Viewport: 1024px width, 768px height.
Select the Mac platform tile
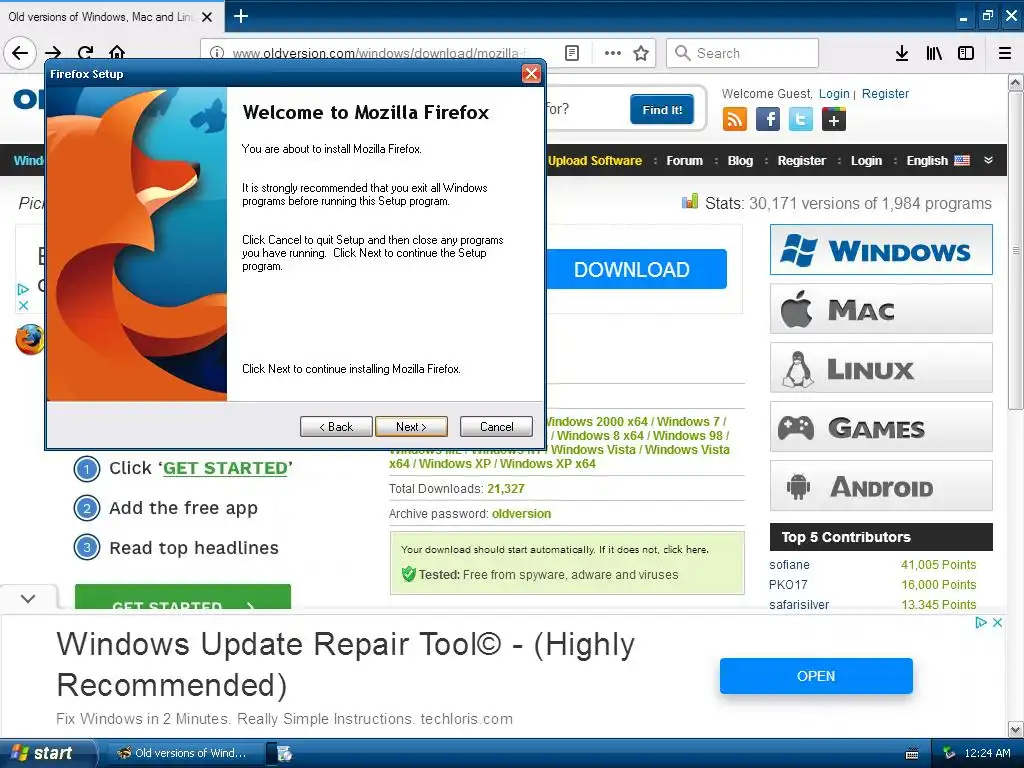tap(881, 309)
